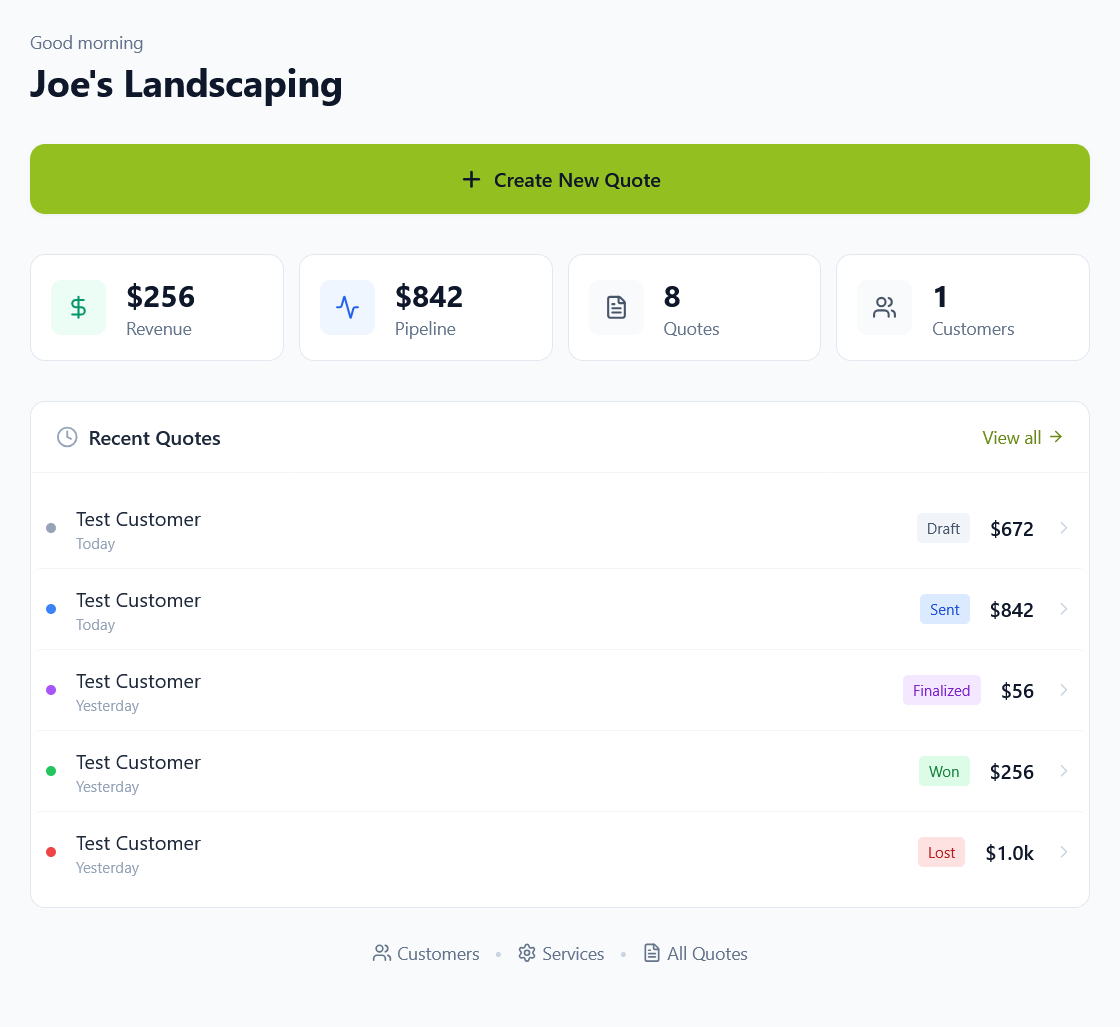1120x1027 pixels.
Task: Click the Customers people icon in stats
Action: (x=884, y=308)
